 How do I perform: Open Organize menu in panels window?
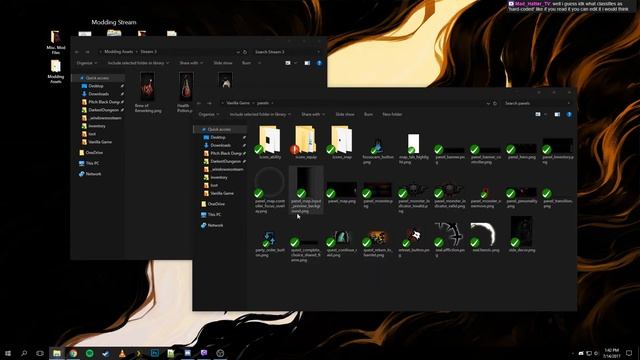209,115
